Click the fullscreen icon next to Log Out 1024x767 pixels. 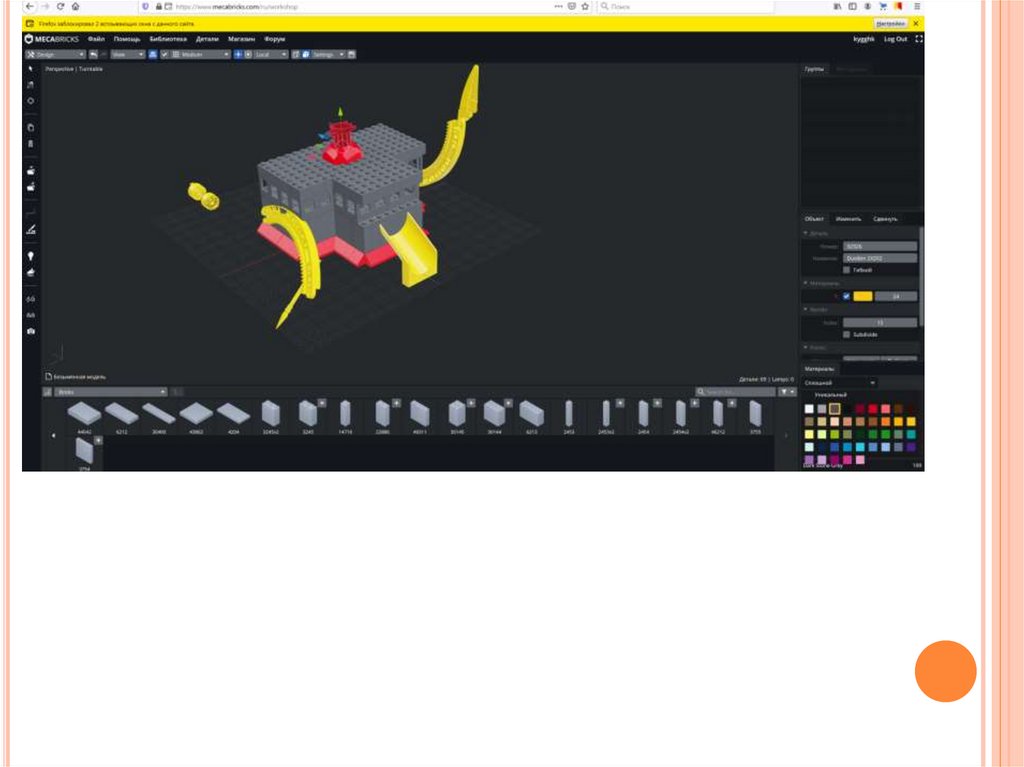[919, 39]
